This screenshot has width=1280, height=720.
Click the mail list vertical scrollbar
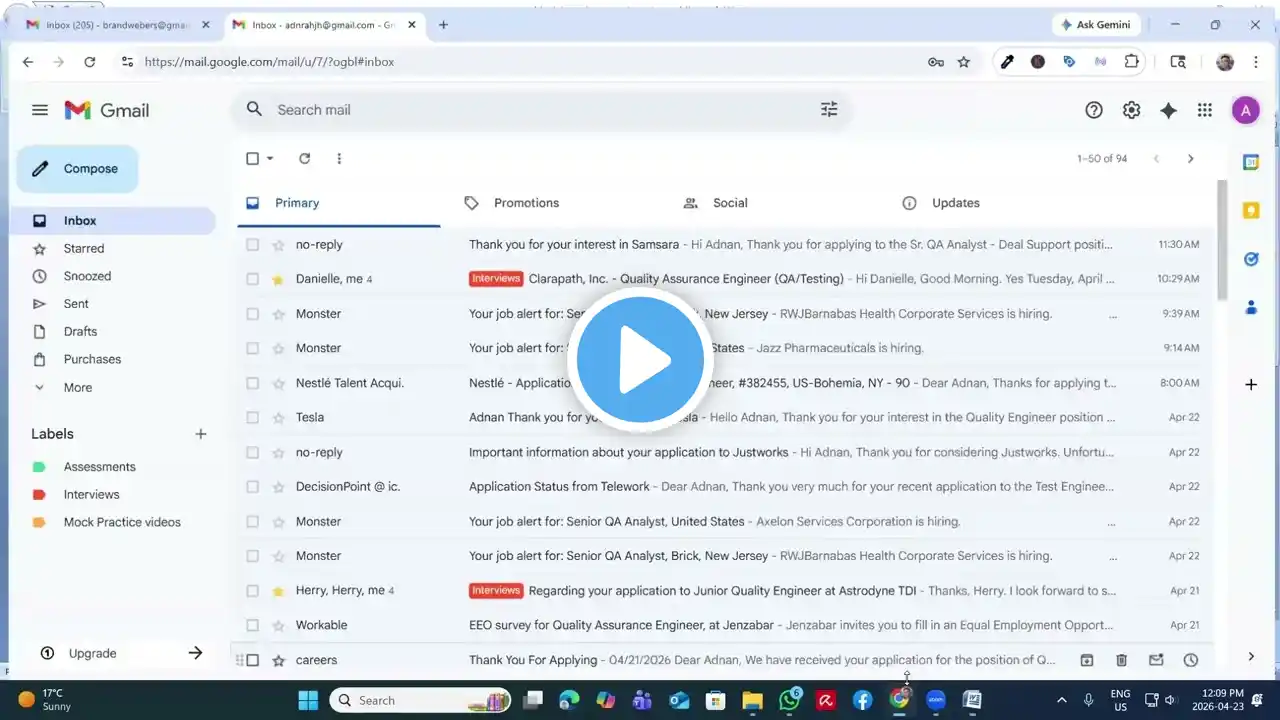click(1221, 240)
